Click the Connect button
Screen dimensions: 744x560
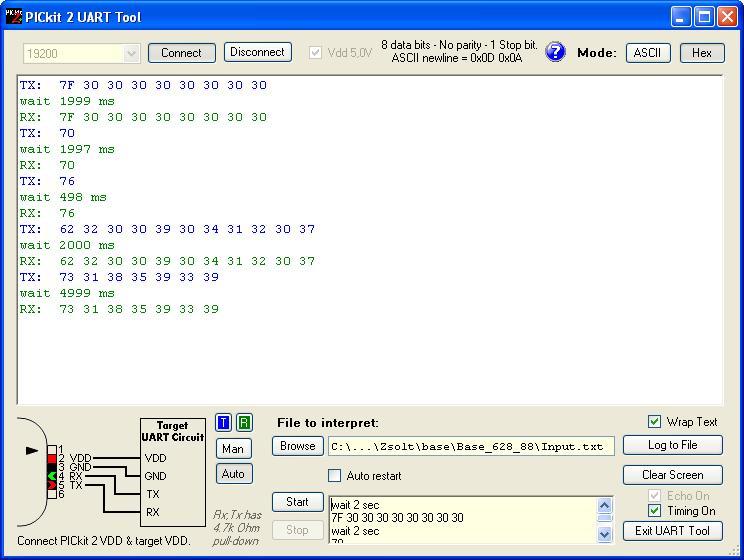(181, 53)
